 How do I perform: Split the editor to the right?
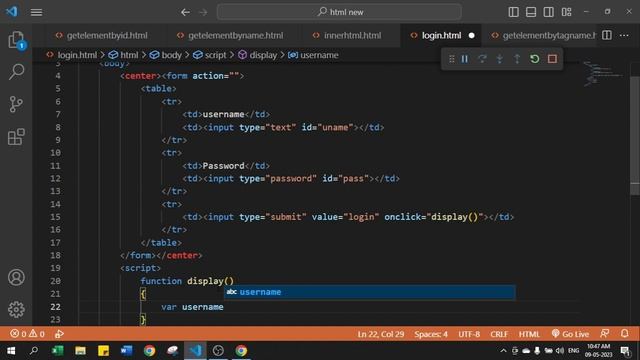(607, 35)
